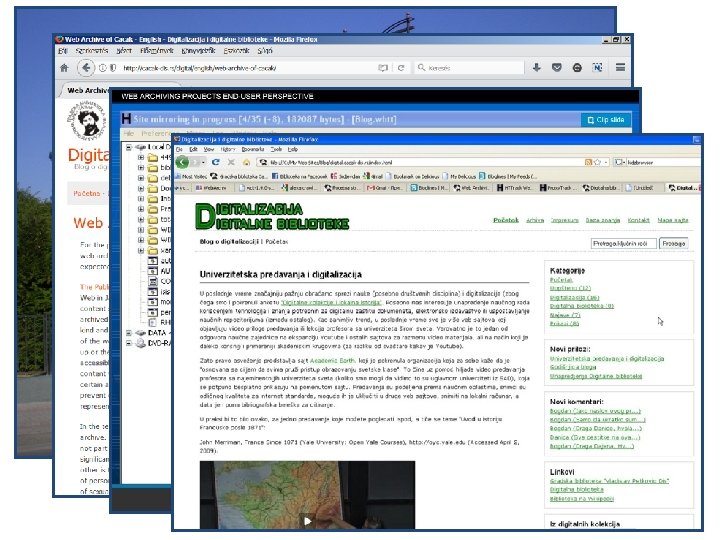Expand the folder beginning 'Do' in the HTTrack tree

[x=141, y=188]
